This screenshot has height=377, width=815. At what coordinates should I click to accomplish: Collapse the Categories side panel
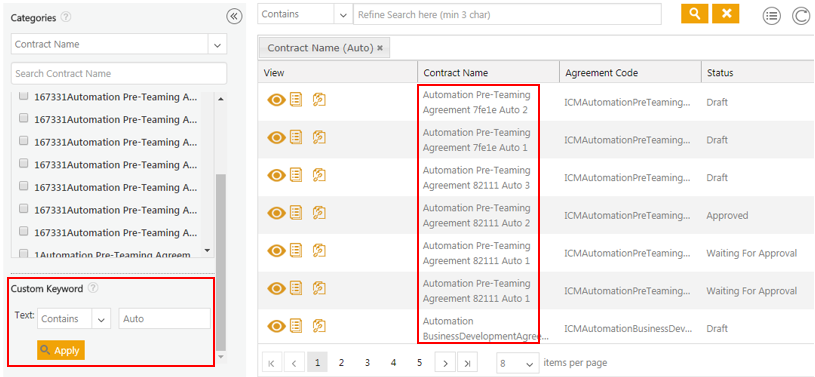coord(234,17)
